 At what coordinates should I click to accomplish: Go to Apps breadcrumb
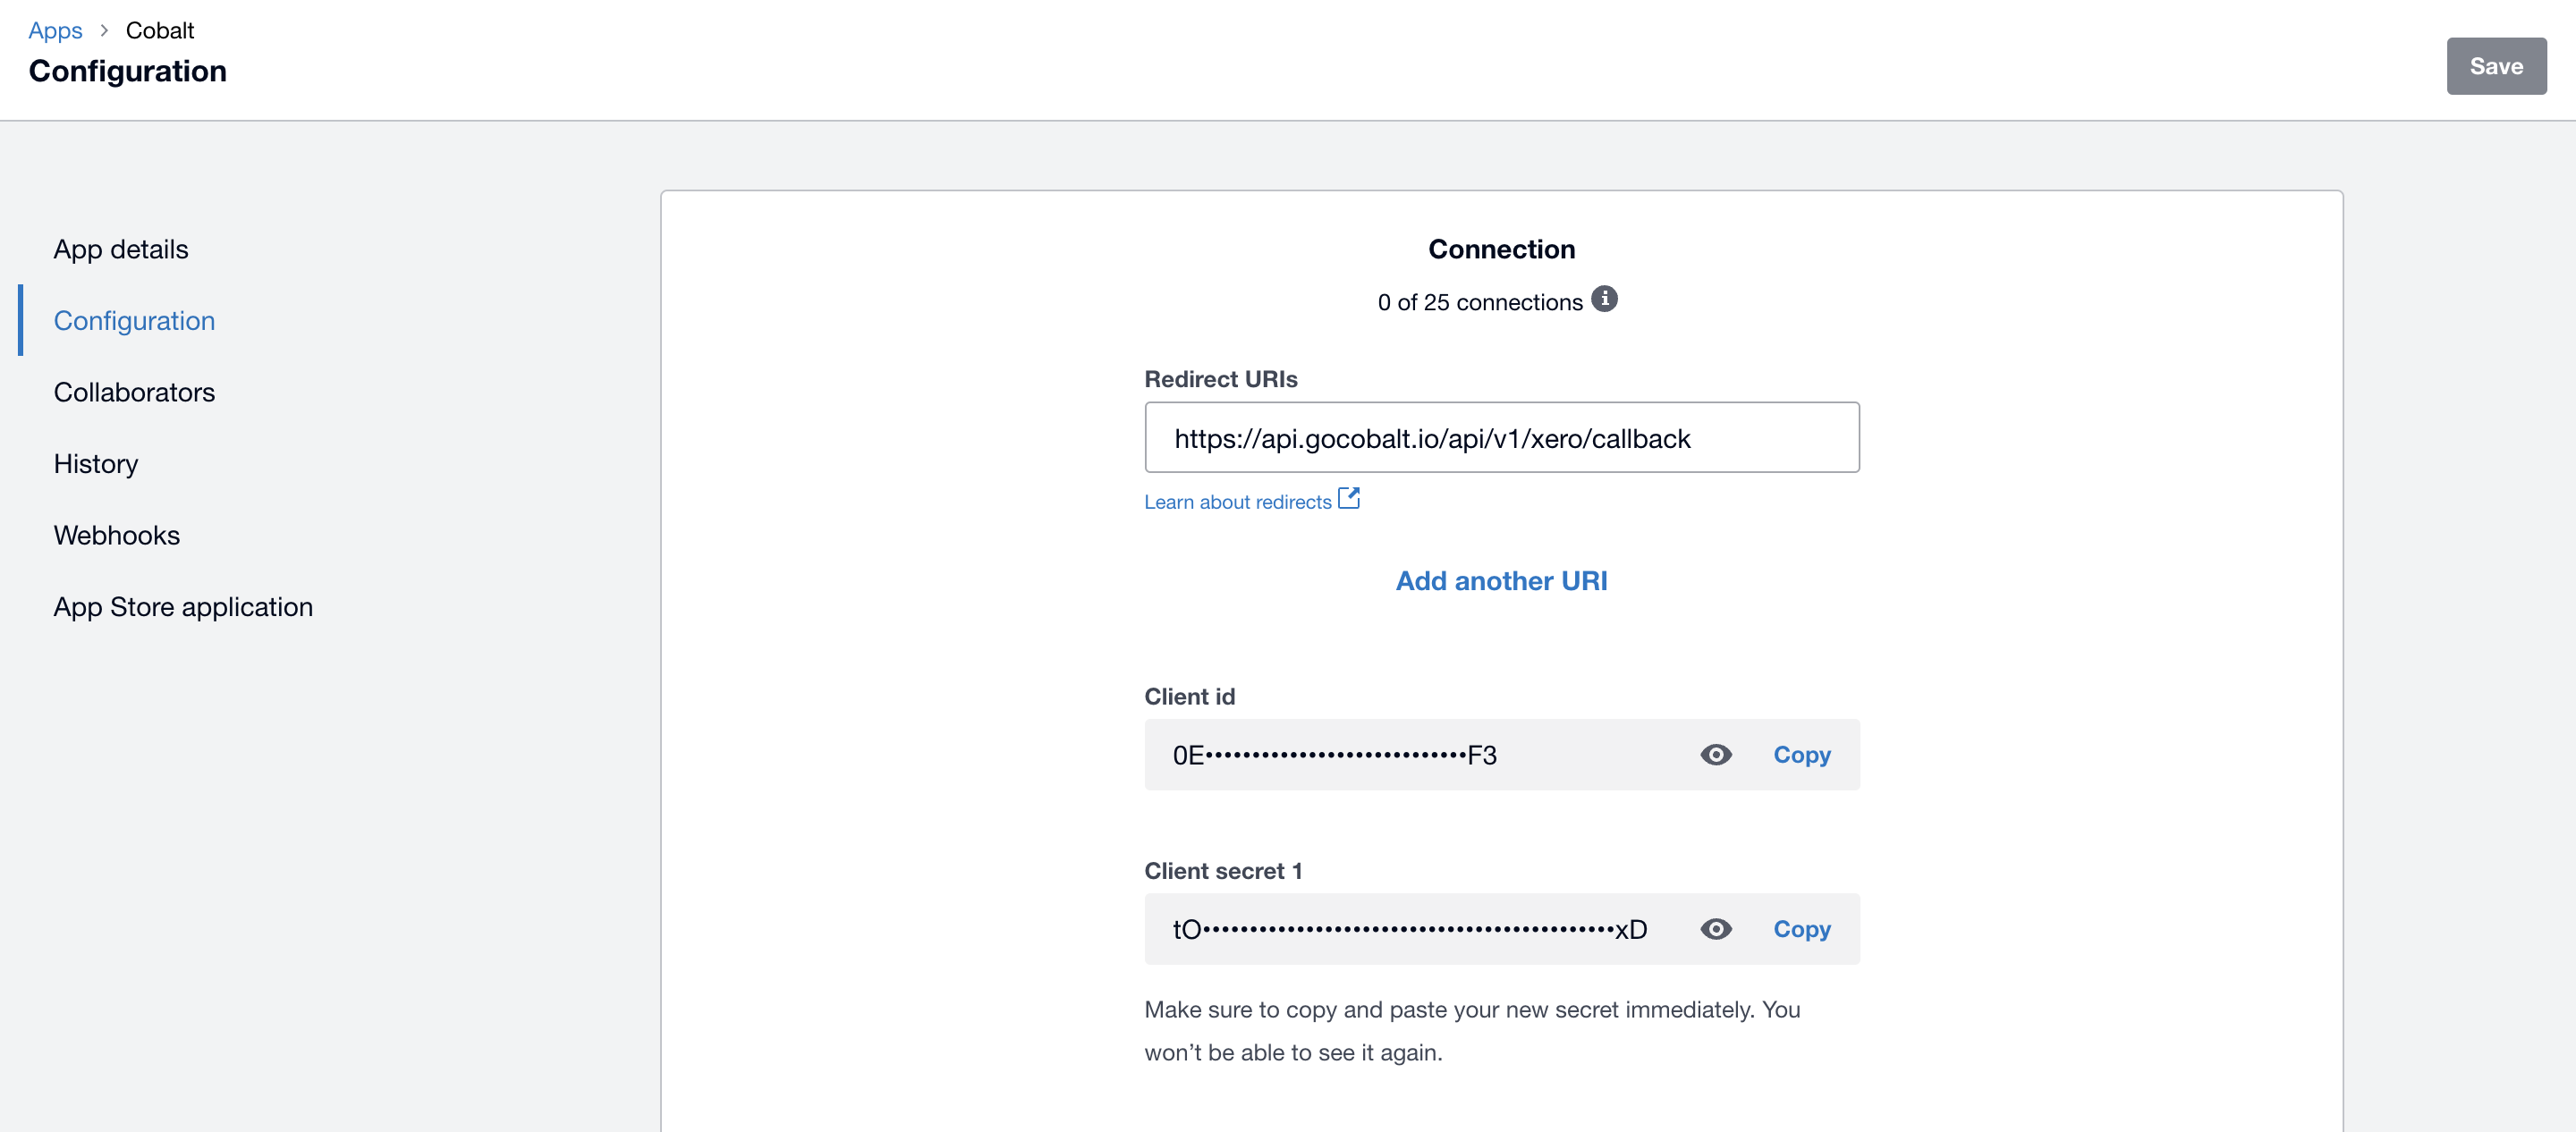[x=55, y=30]
